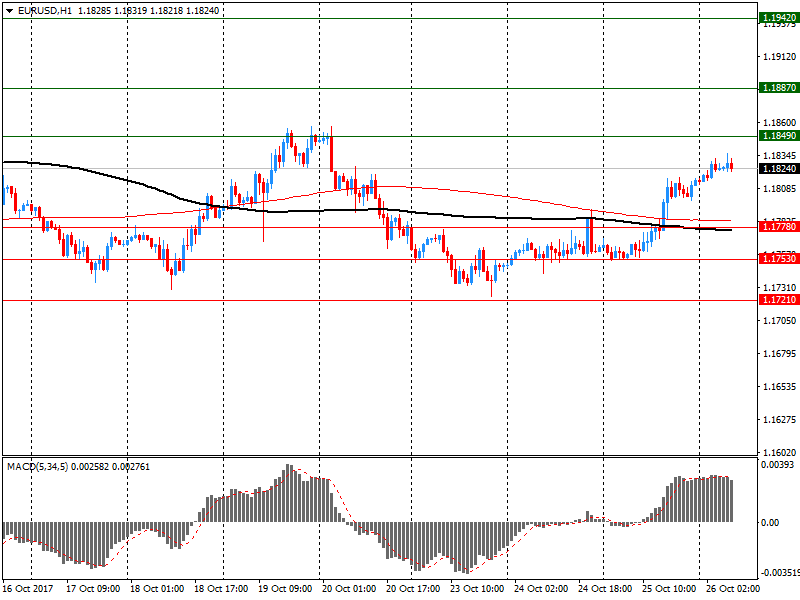Click the 18 Oct 01:00 time label
Screen dimensions: 800x600
pyautogui.click(x=157, y=589)
